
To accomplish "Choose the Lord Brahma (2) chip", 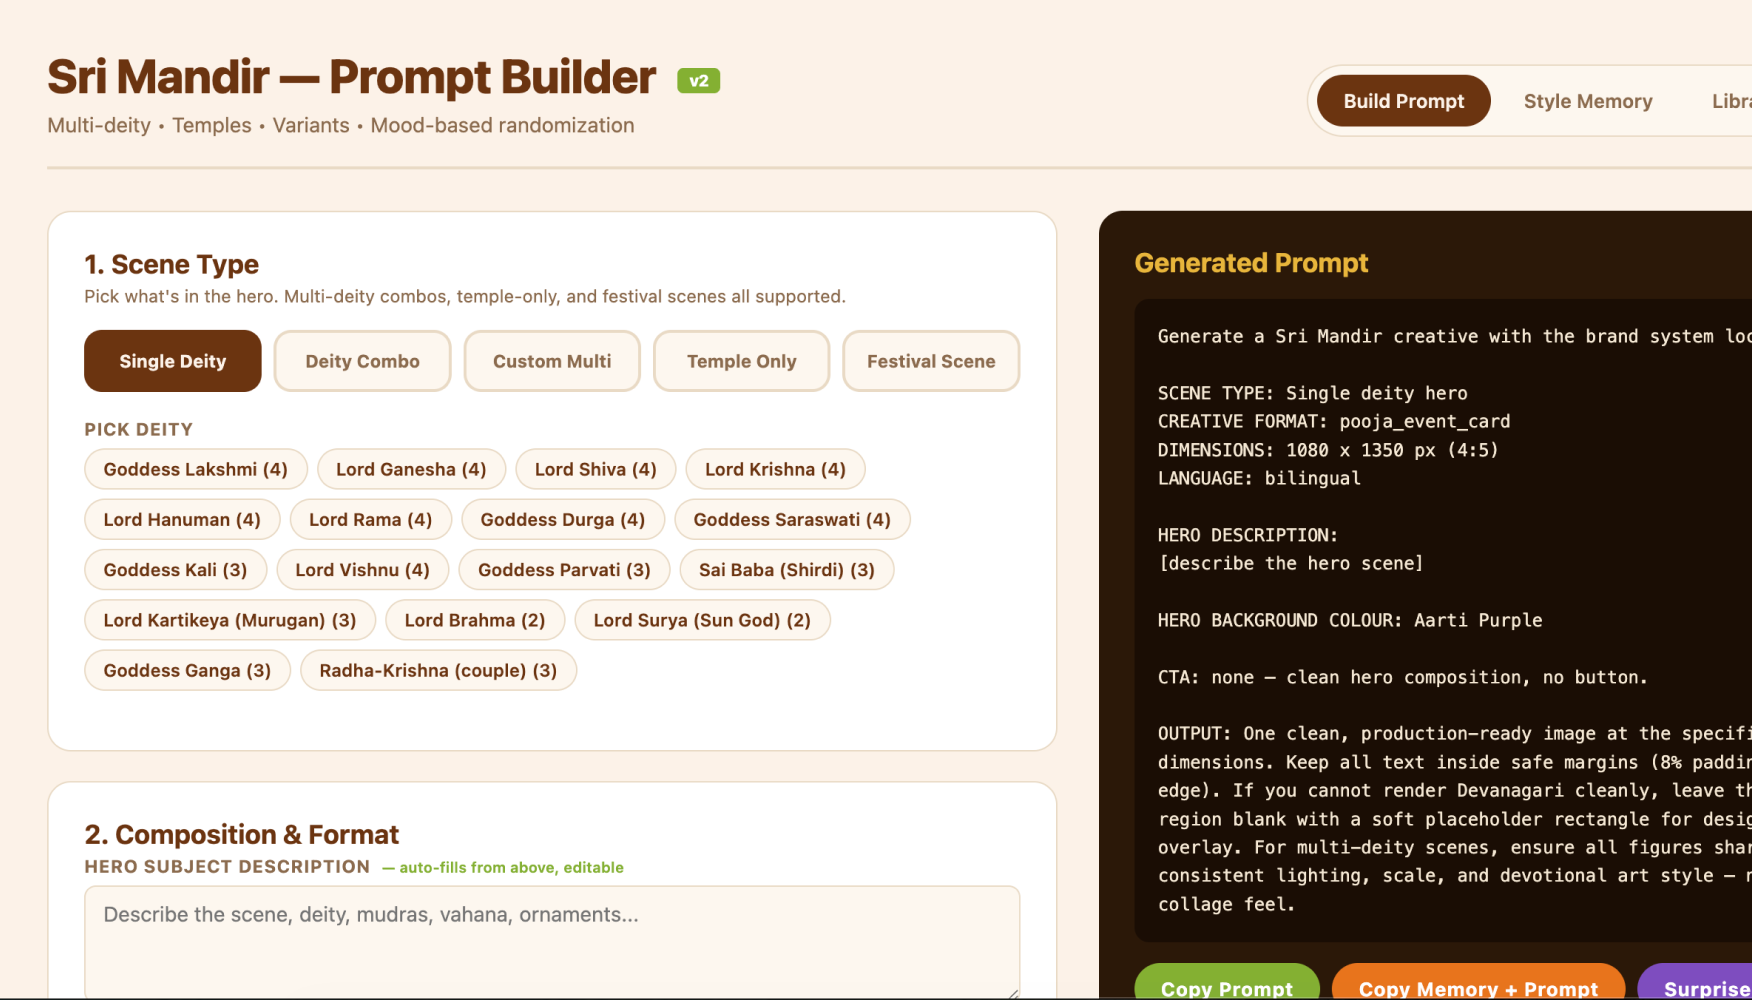I will [x=475, y=620].
